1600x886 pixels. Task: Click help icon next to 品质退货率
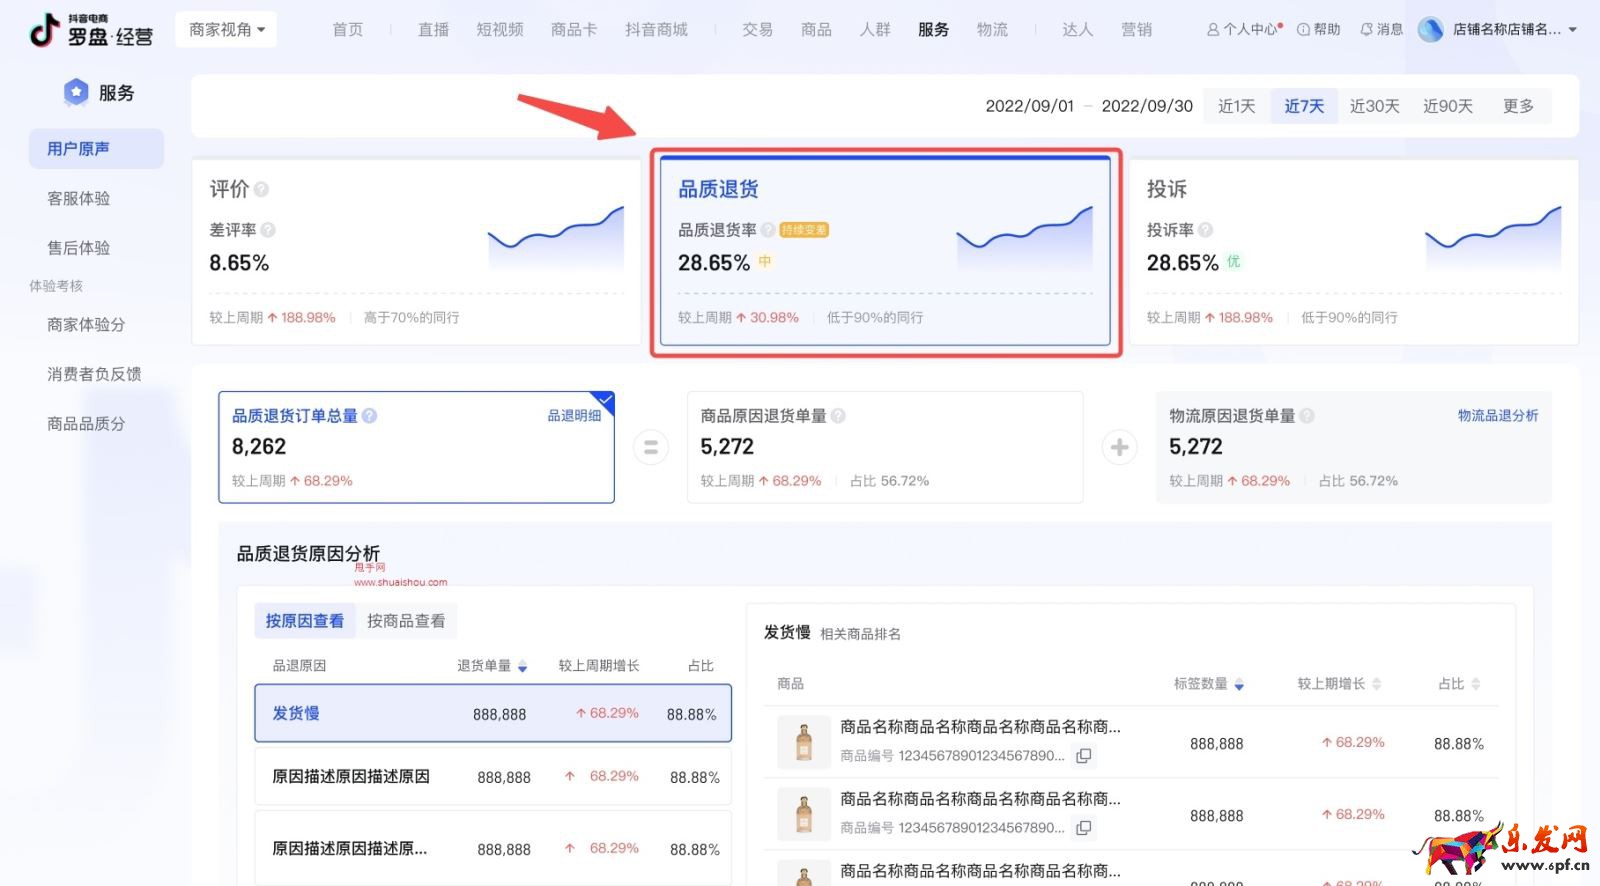point(768,230)
